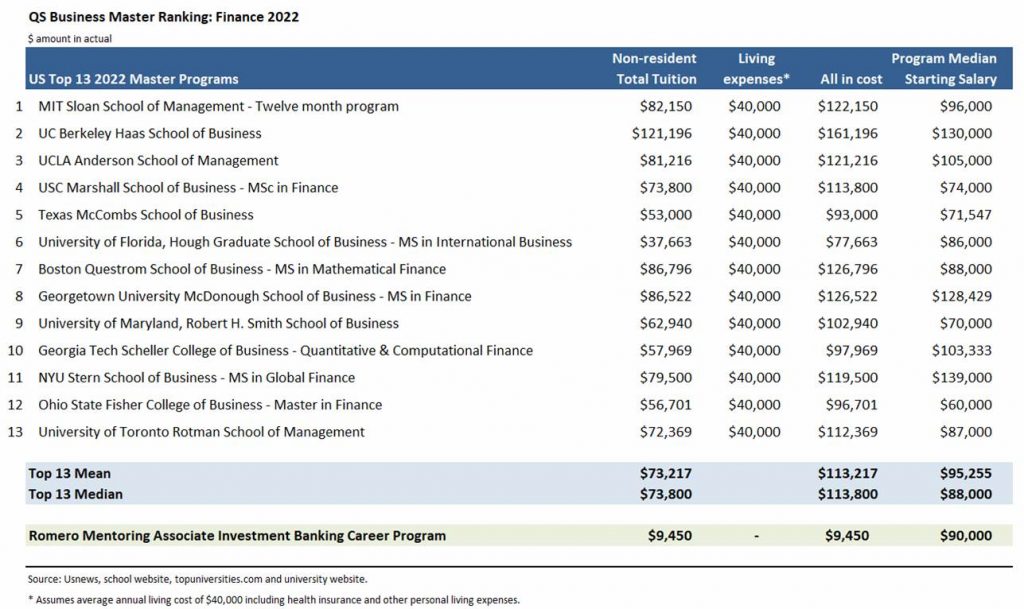Select UC Berkeley starting salary $130,000
Image resolution: width=1024 pixels, height=609 pixels.
[962, 133]
